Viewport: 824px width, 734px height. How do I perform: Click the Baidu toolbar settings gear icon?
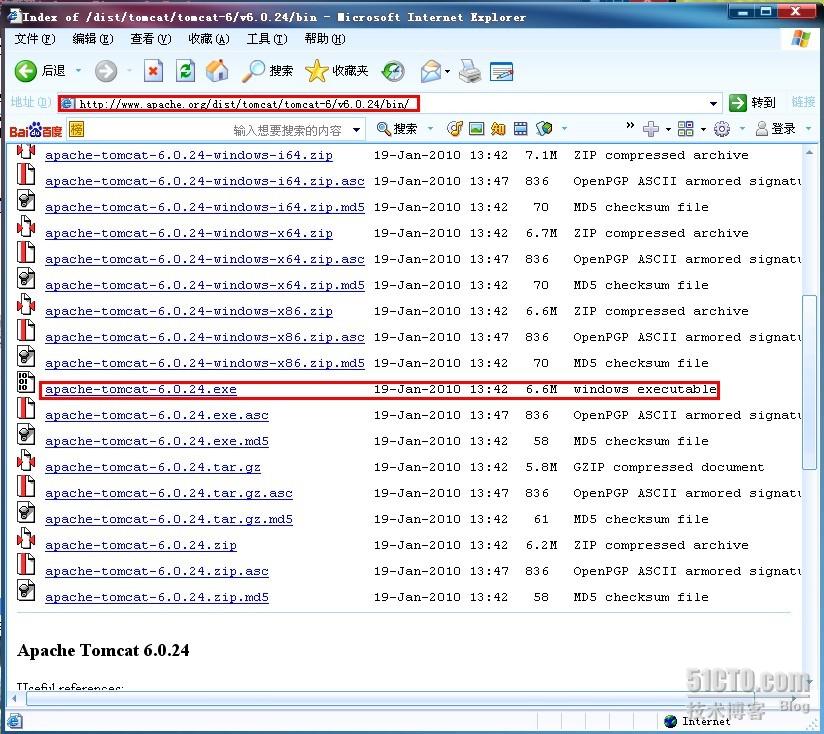coord(722,129)
